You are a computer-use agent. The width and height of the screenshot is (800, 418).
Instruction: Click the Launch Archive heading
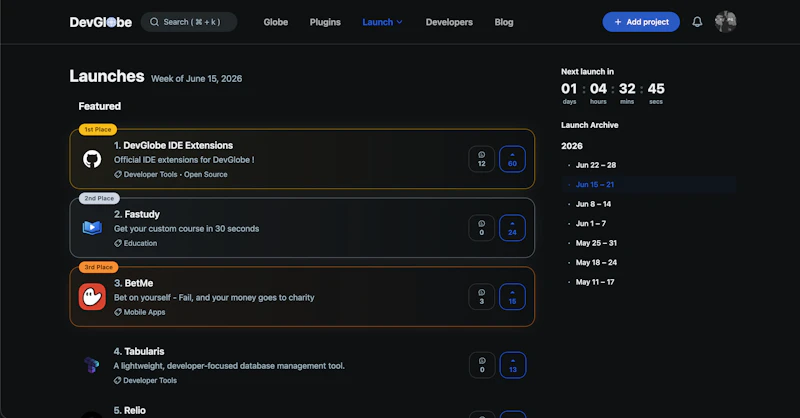pyautogui.click(x=590, y=125)
